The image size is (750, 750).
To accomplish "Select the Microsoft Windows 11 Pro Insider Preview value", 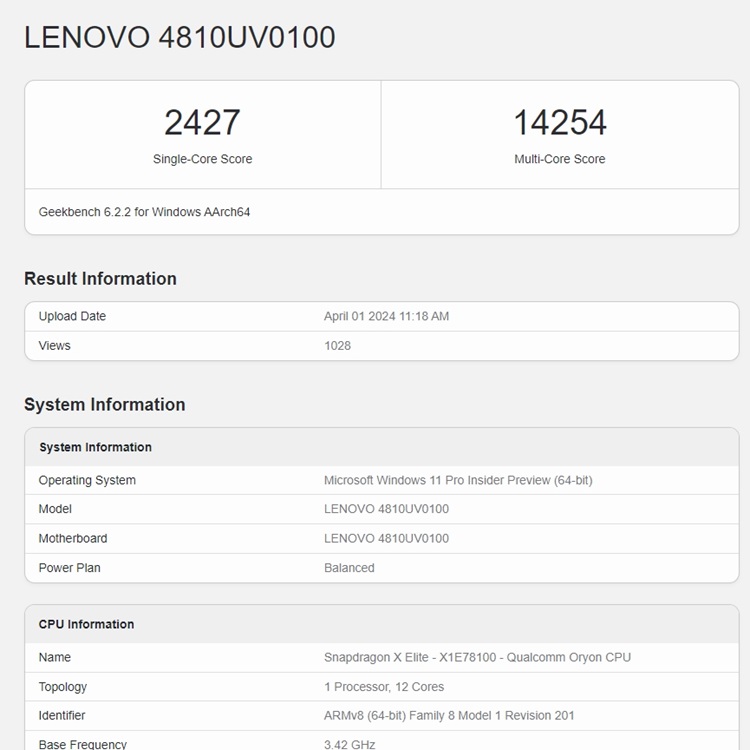I will point(458,480).
